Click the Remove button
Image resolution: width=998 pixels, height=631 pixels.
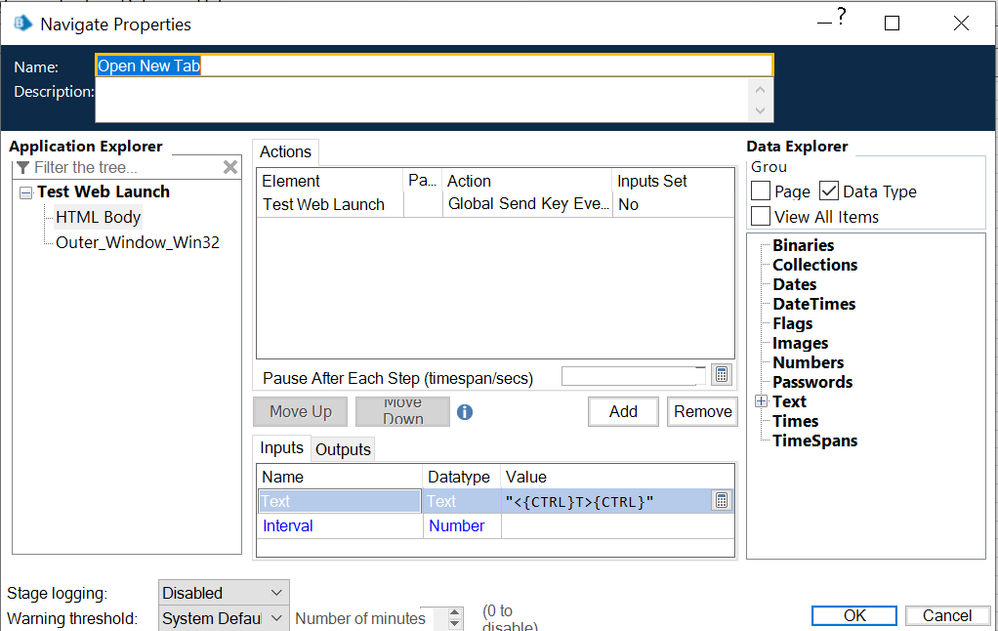coord(703,411)
